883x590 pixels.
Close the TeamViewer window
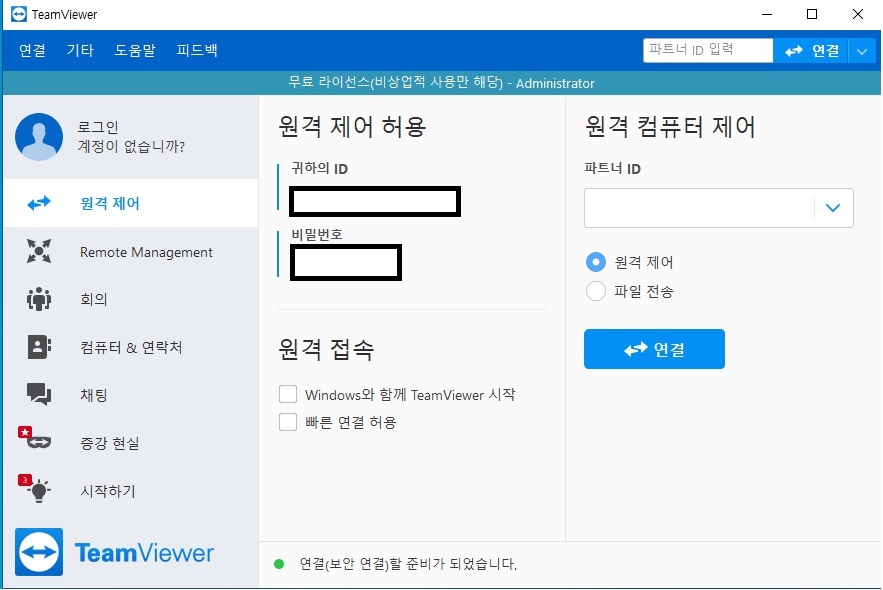pyautogui.click(x=858, y=14)
